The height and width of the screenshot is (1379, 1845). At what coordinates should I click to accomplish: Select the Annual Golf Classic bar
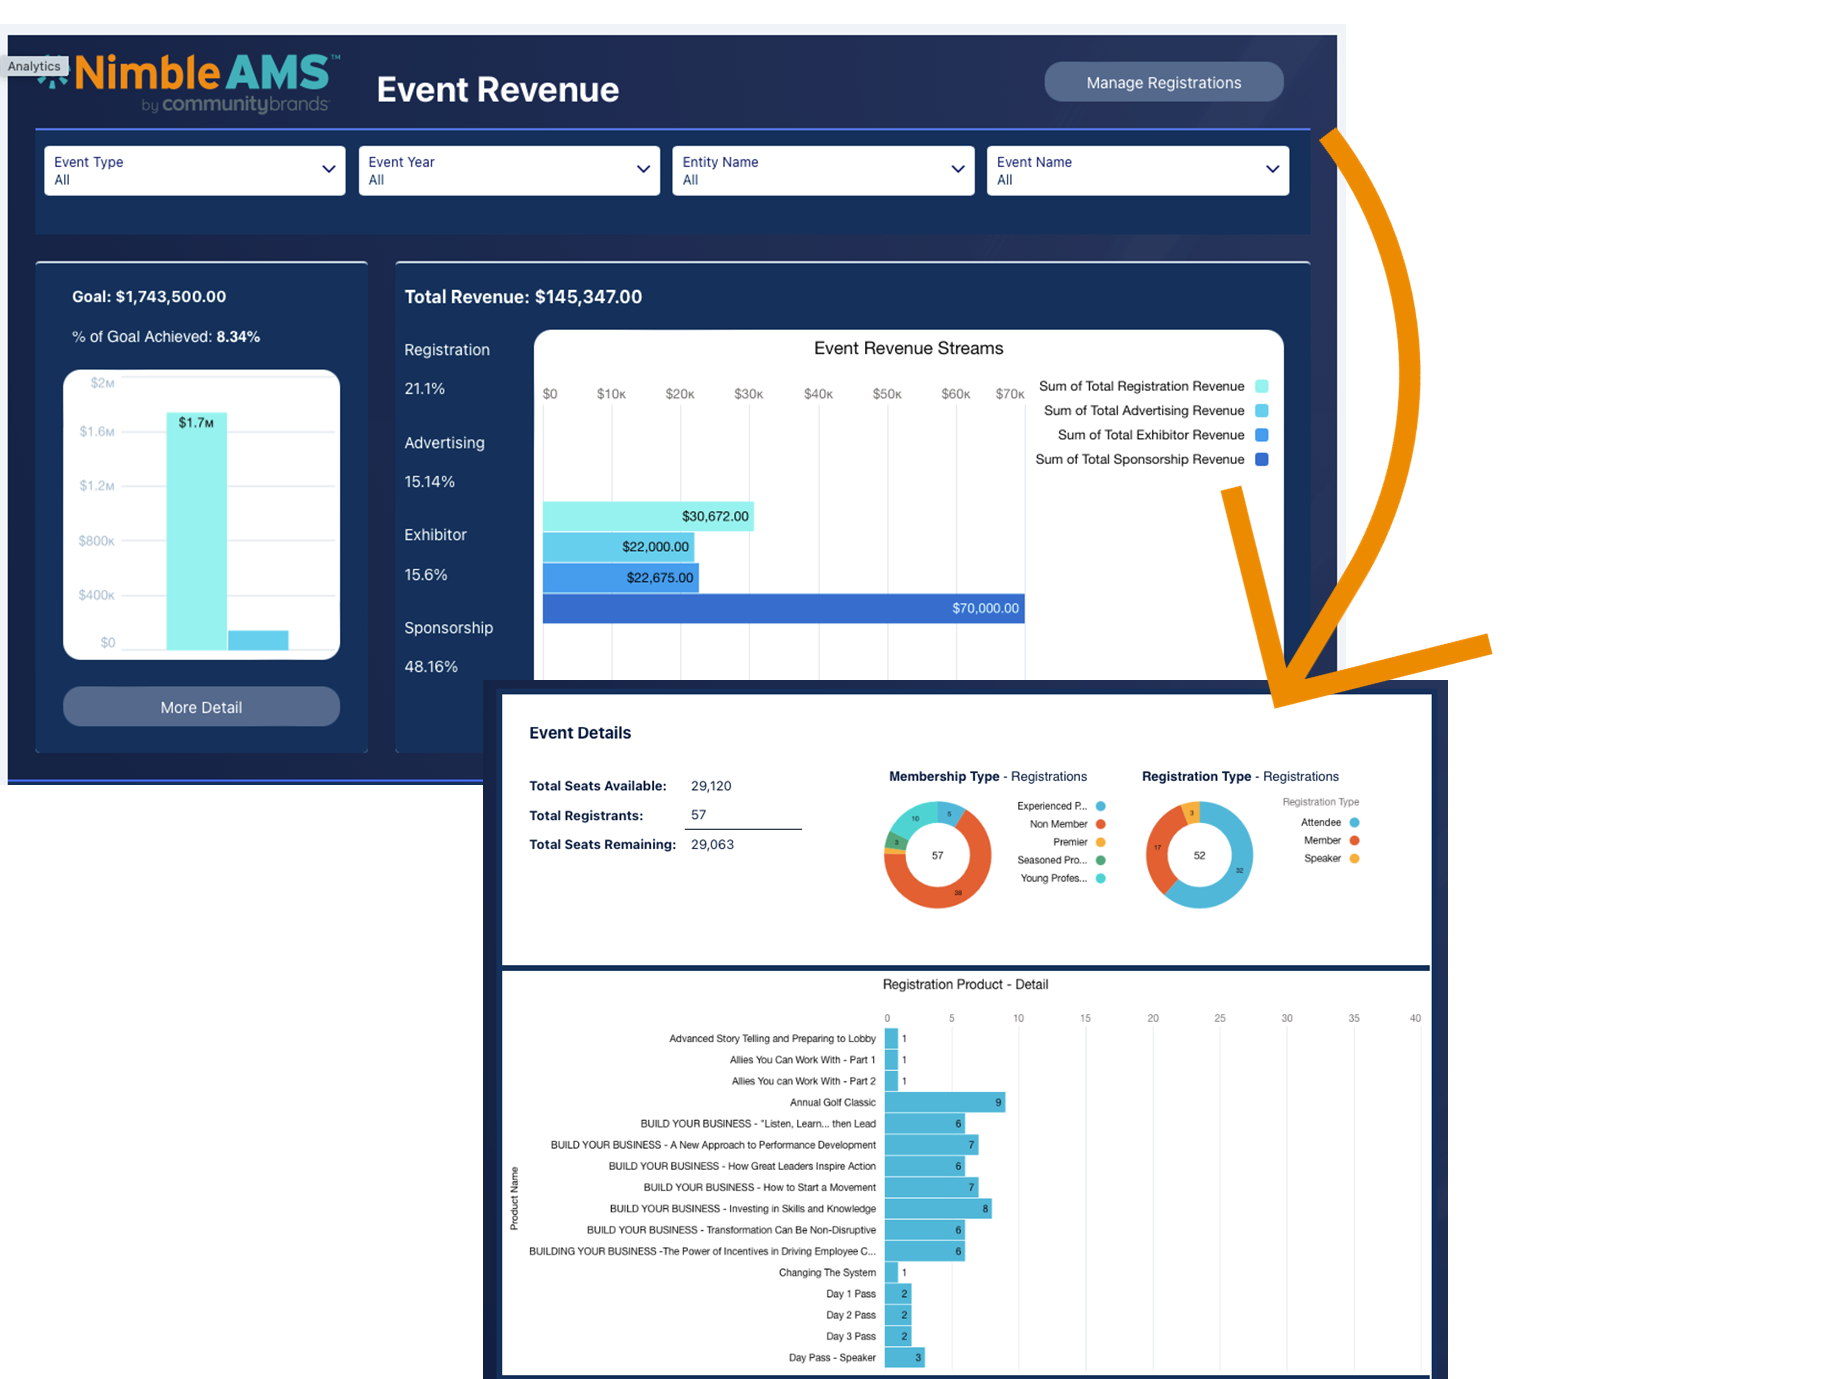click(x=944, y=1102)
